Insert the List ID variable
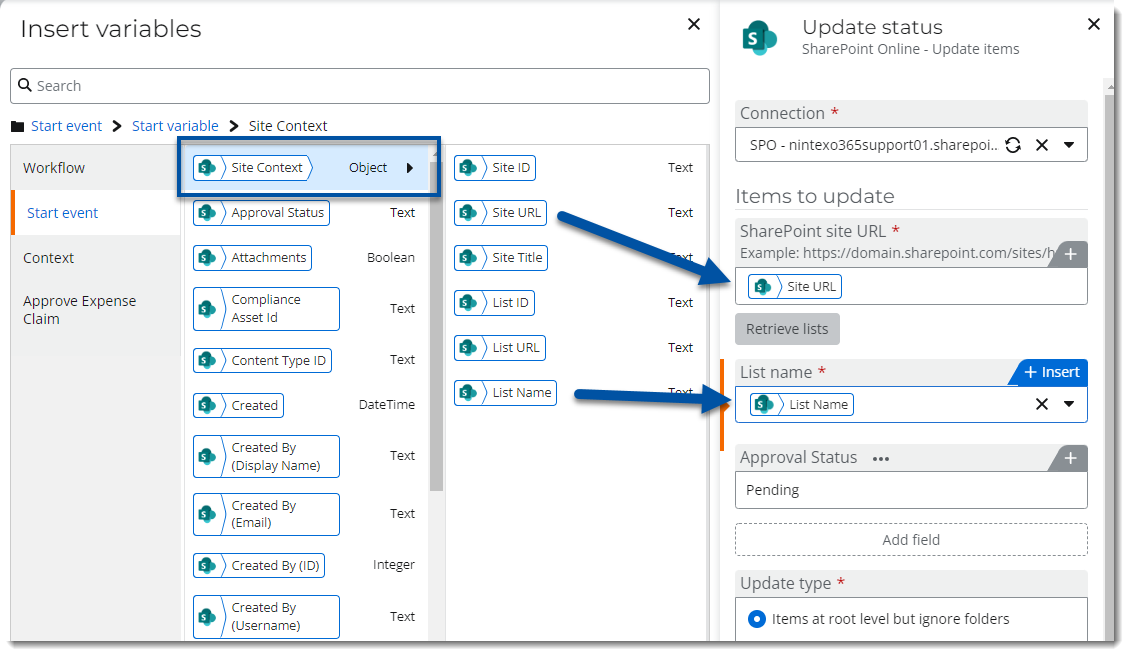This screenshot has height=656, width=1129. click(494, 302)
